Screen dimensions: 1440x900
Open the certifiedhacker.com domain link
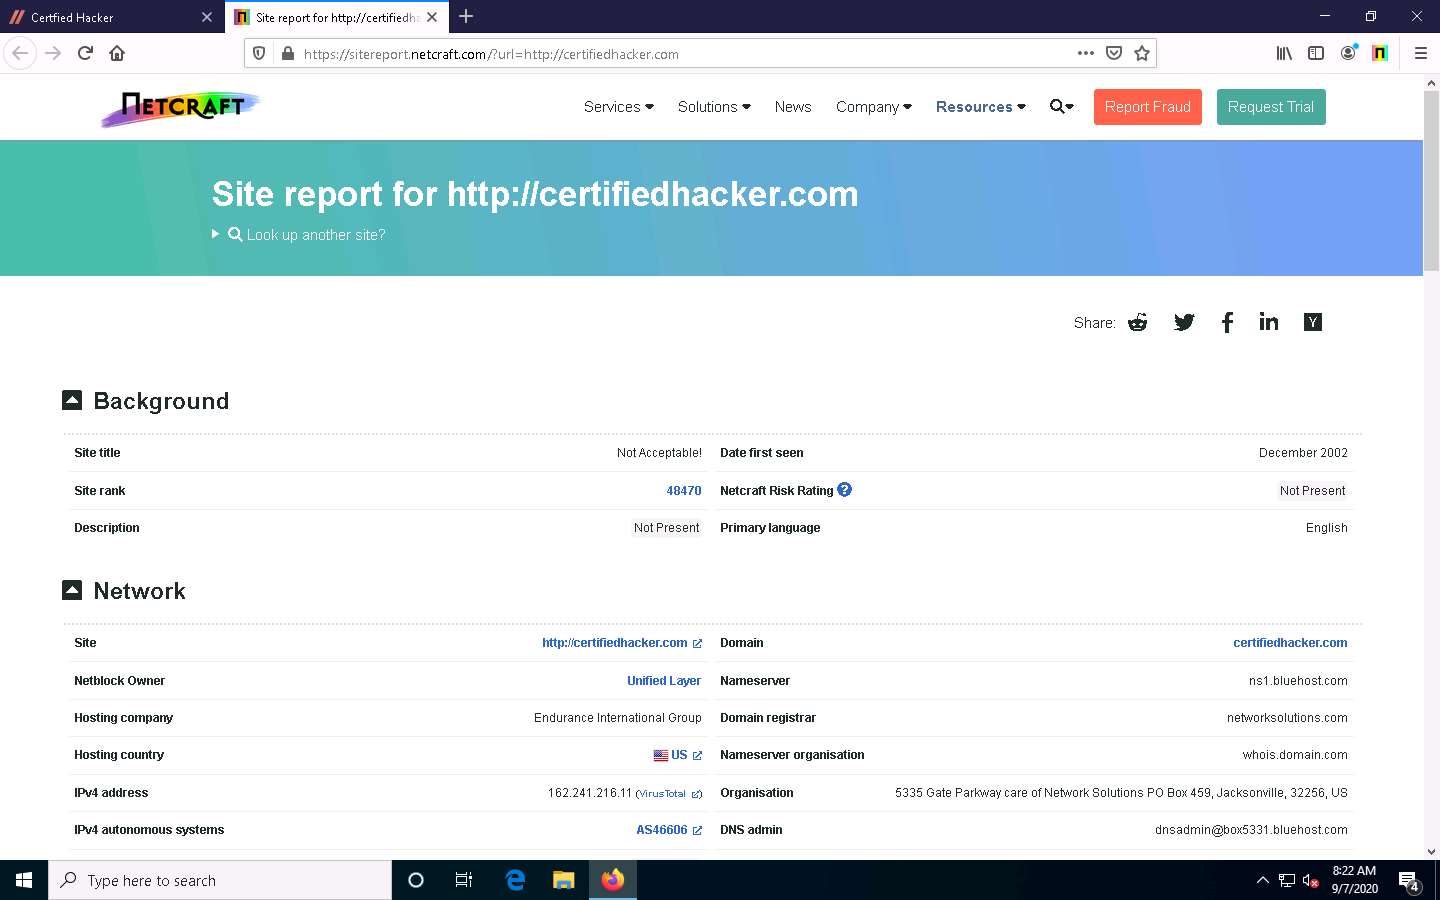pos(1290,643)
